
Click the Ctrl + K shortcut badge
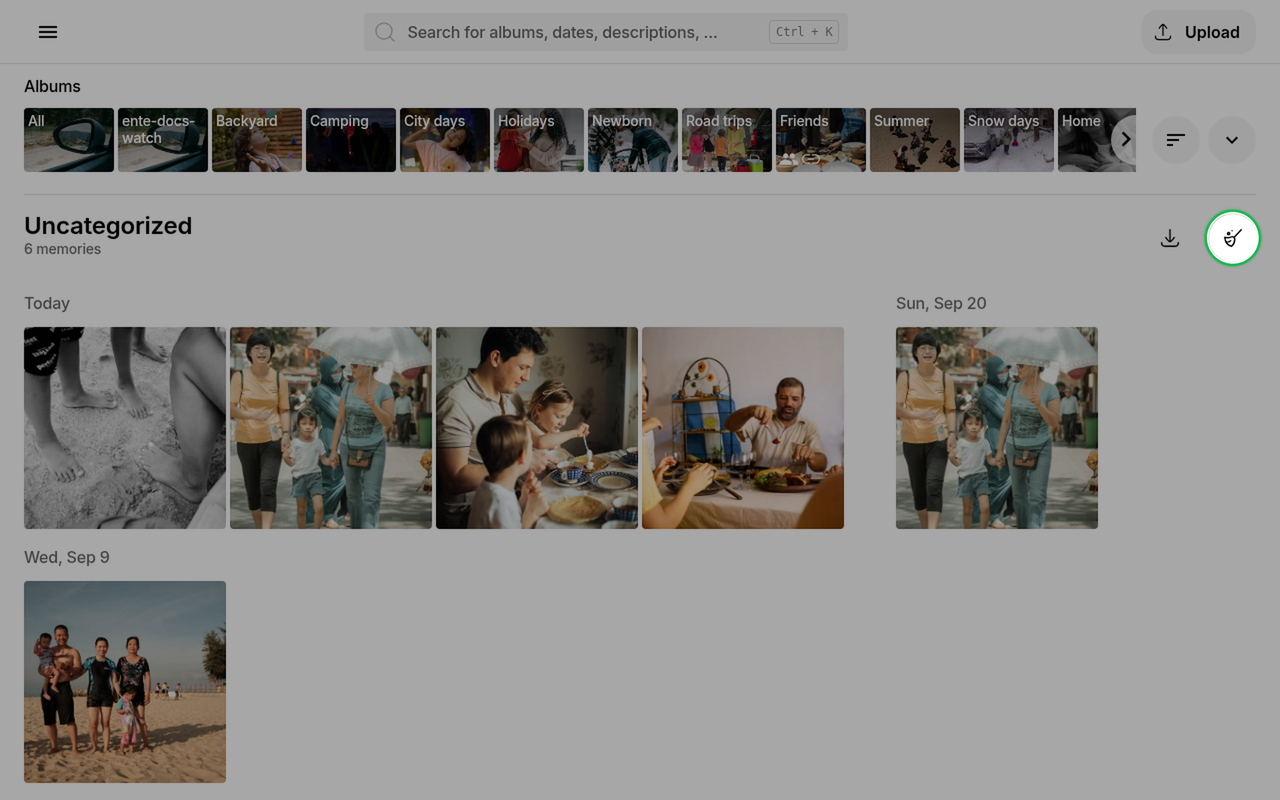coord(804,32)
